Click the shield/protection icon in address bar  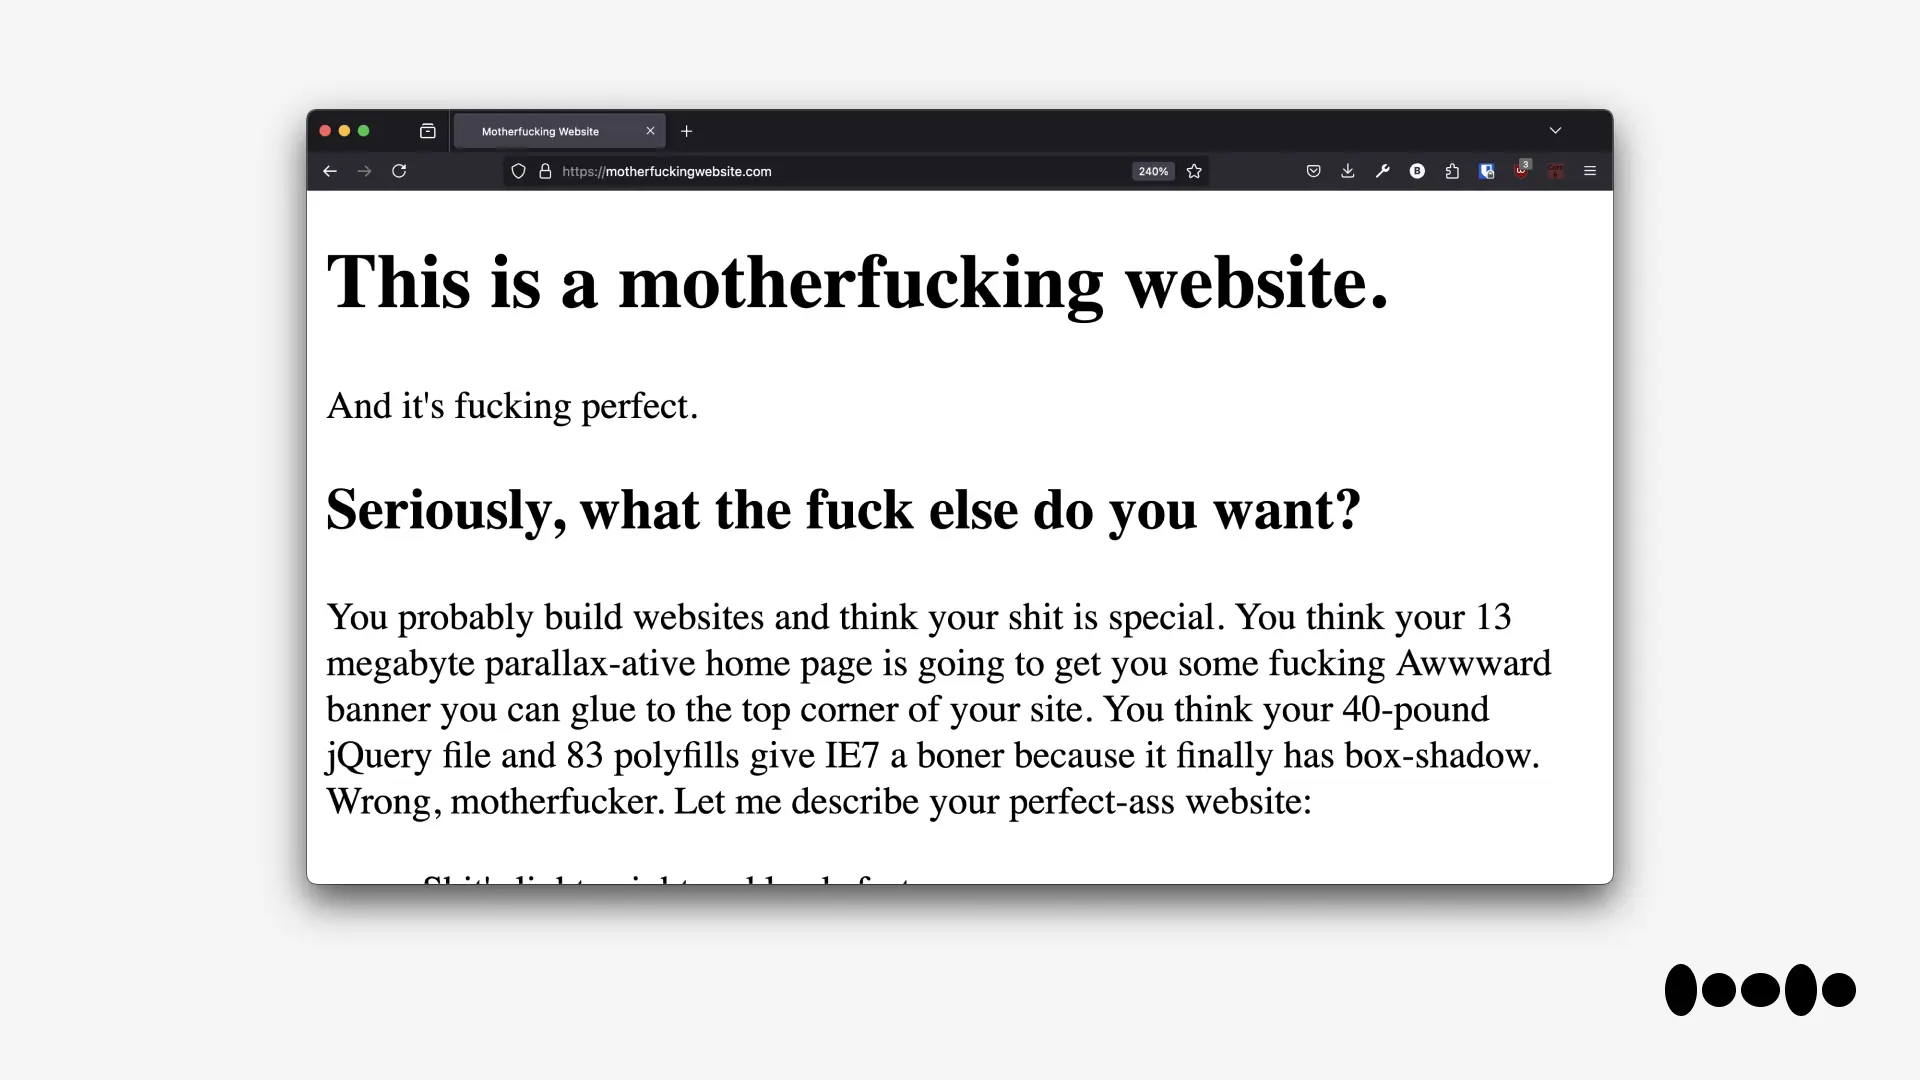(518, 171)
